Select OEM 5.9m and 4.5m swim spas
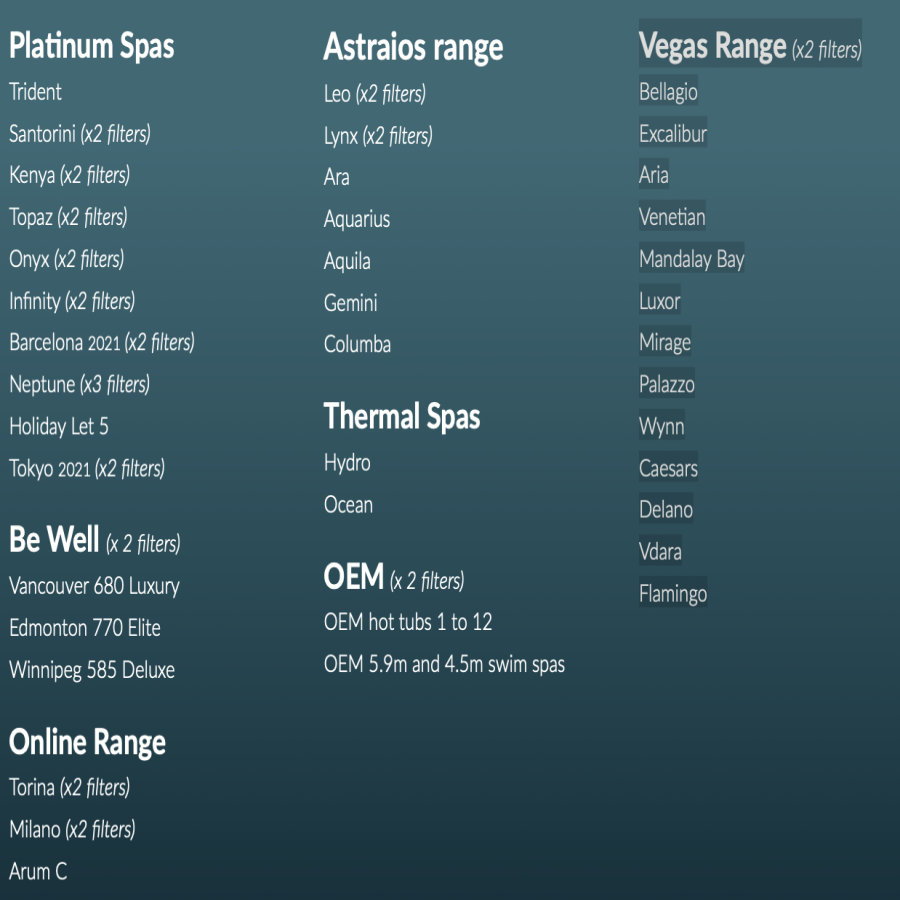The image size is (900, 900). [x=444, y=664]
